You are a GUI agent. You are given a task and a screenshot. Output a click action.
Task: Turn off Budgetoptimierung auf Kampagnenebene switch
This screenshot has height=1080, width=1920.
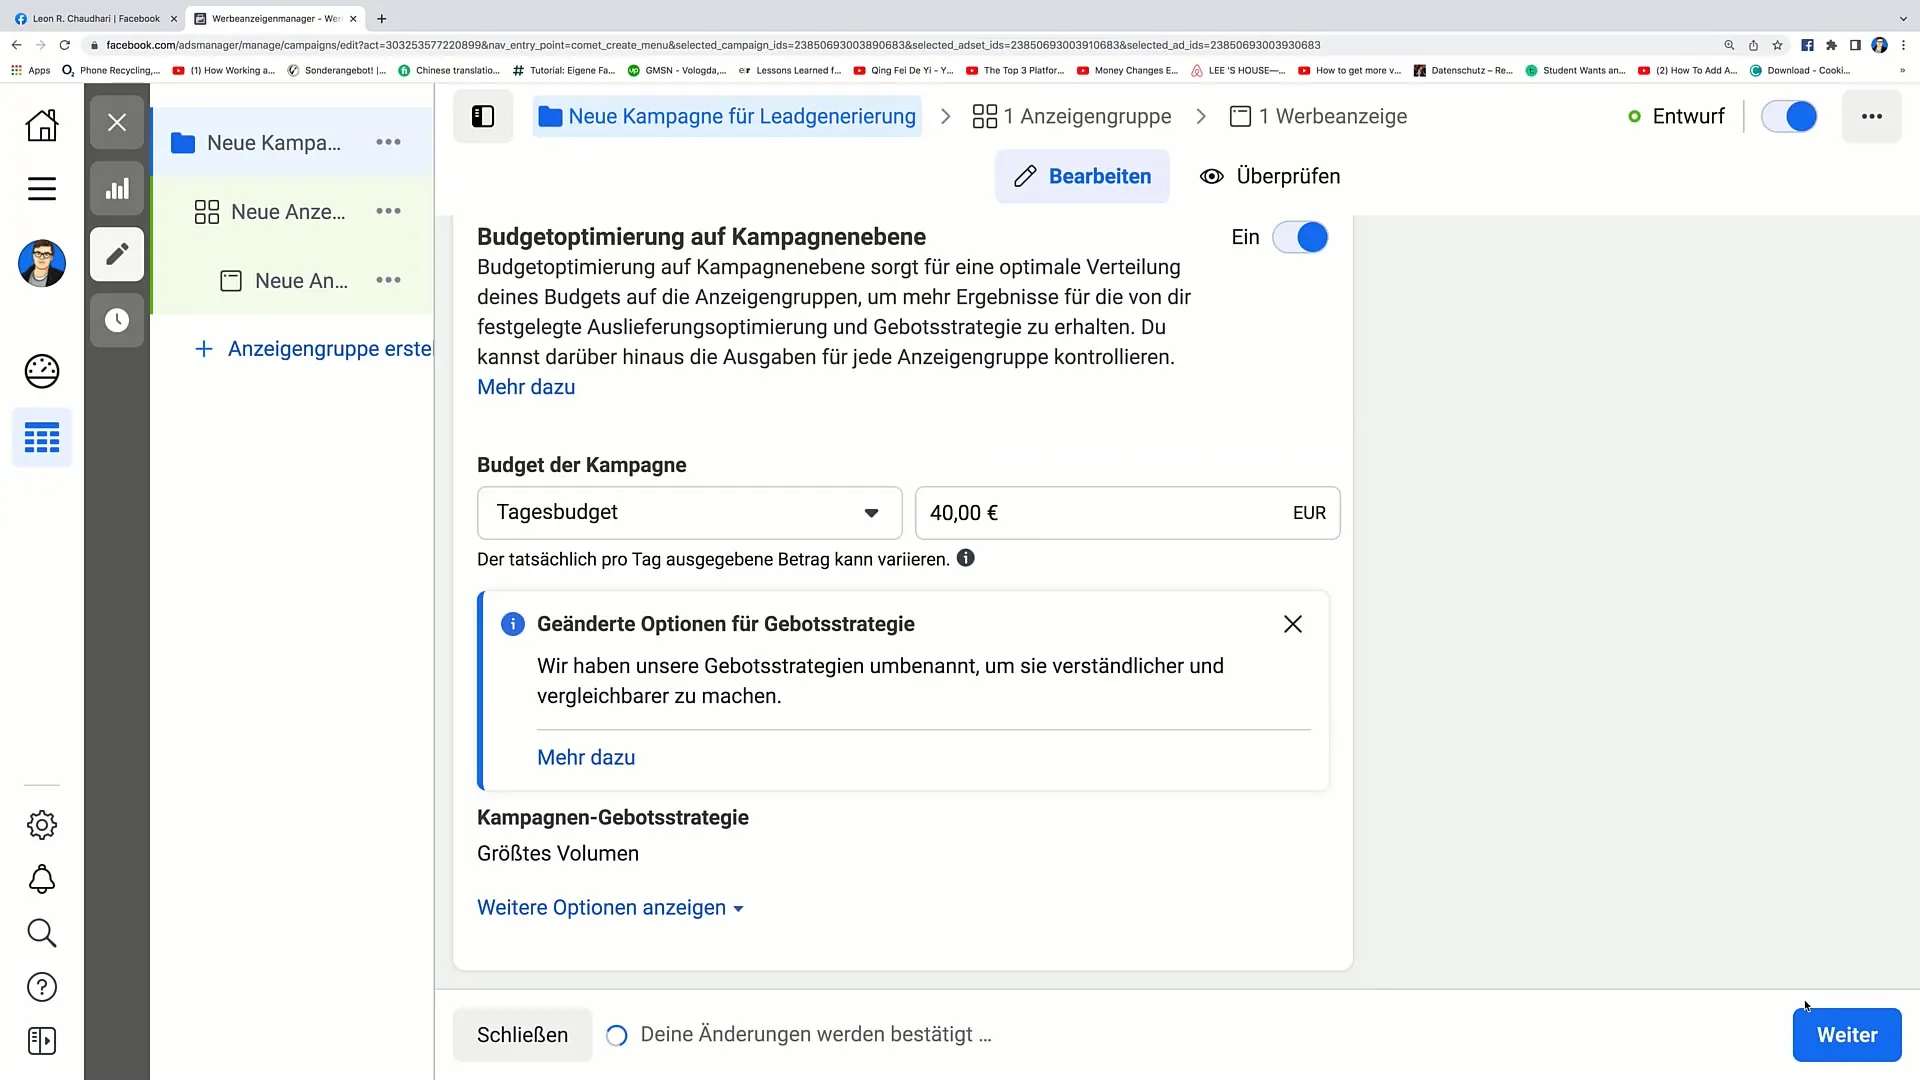(x=1300, y=237)
